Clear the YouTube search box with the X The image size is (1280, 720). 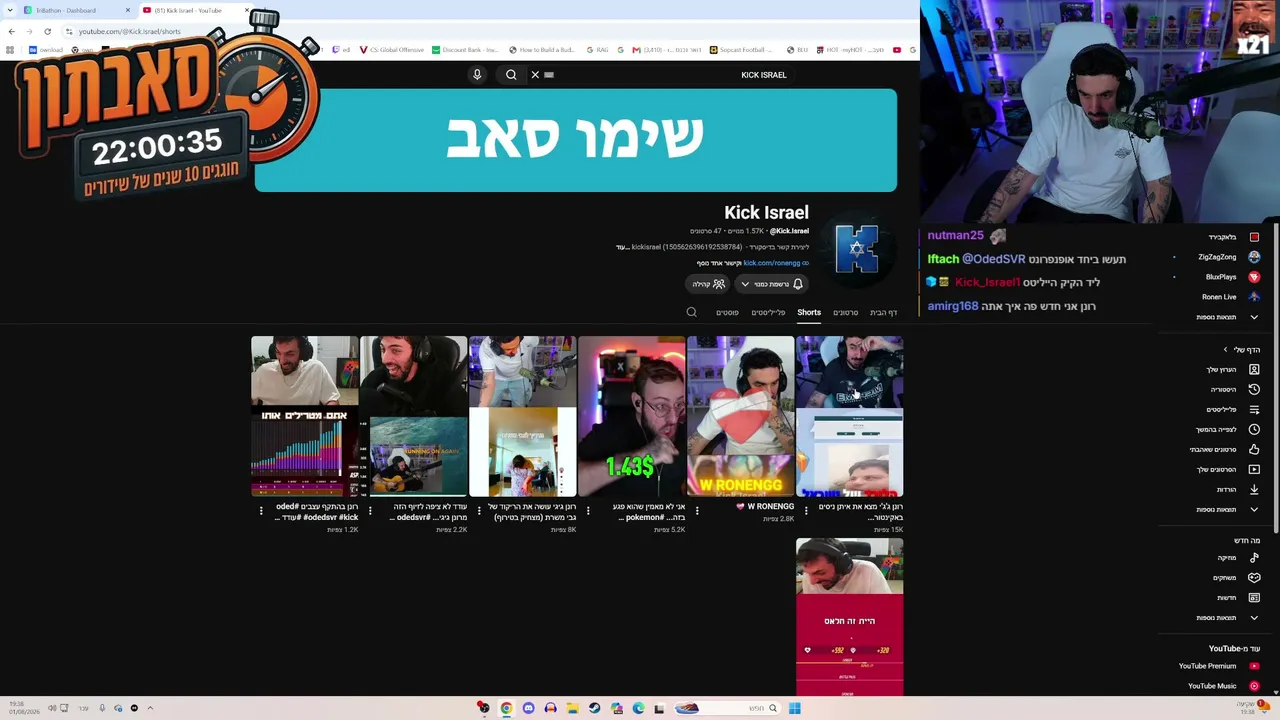[x=535, y=75]
